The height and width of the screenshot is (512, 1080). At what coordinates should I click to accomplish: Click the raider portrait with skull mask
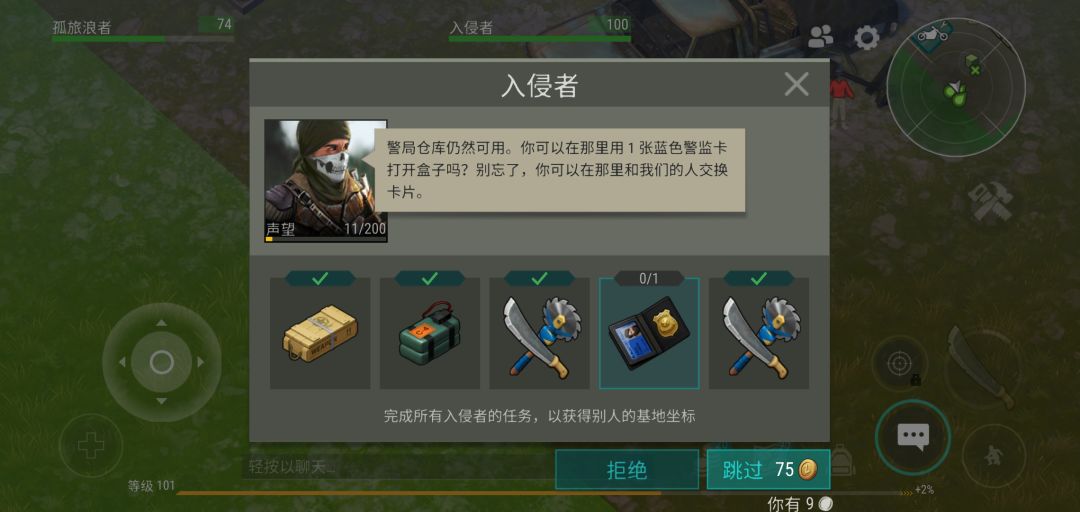(326, 181)
